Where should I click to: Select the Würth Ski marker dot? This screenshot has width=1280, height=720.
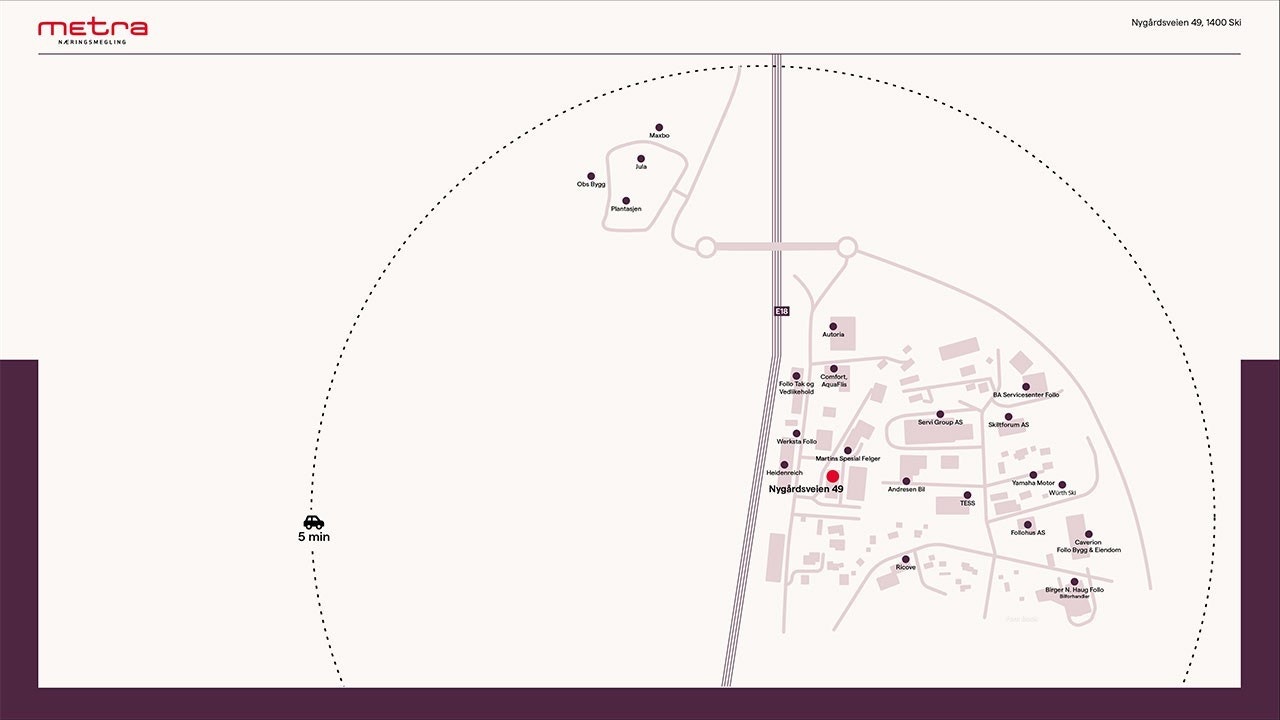click(x=1062, y=484)
